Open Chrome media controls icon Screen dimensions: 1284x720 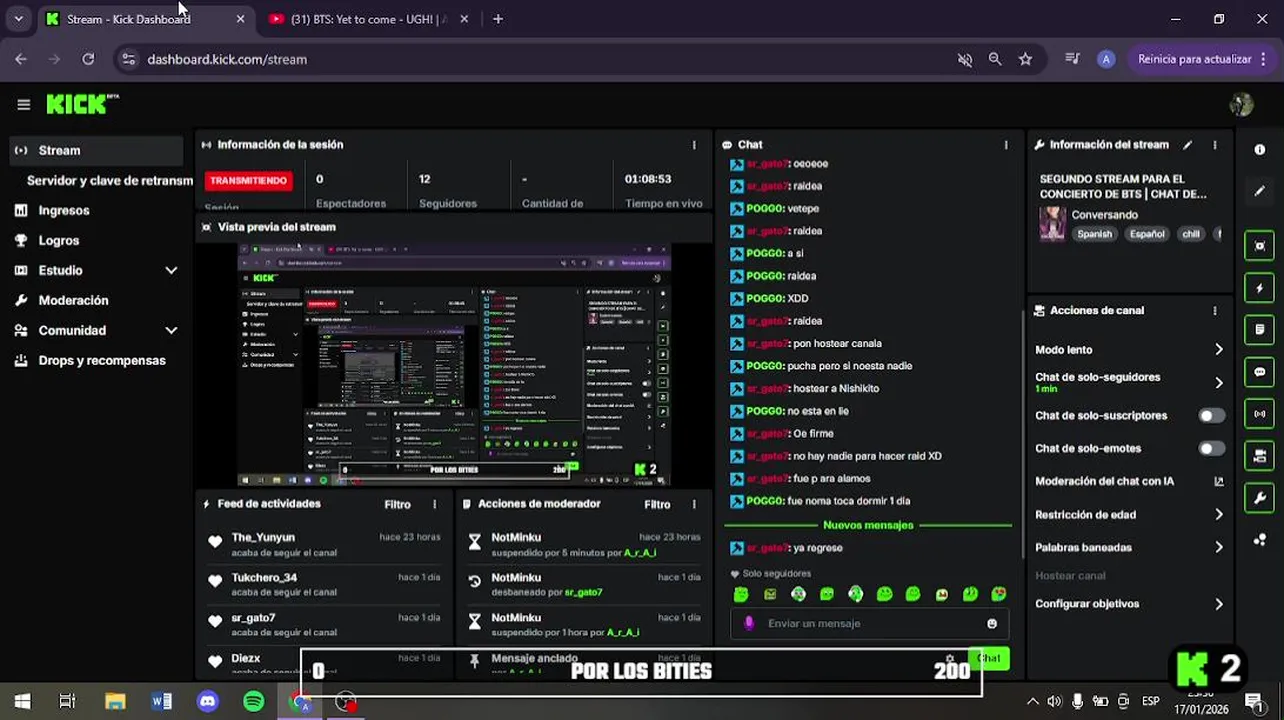tap(1073, 59)
